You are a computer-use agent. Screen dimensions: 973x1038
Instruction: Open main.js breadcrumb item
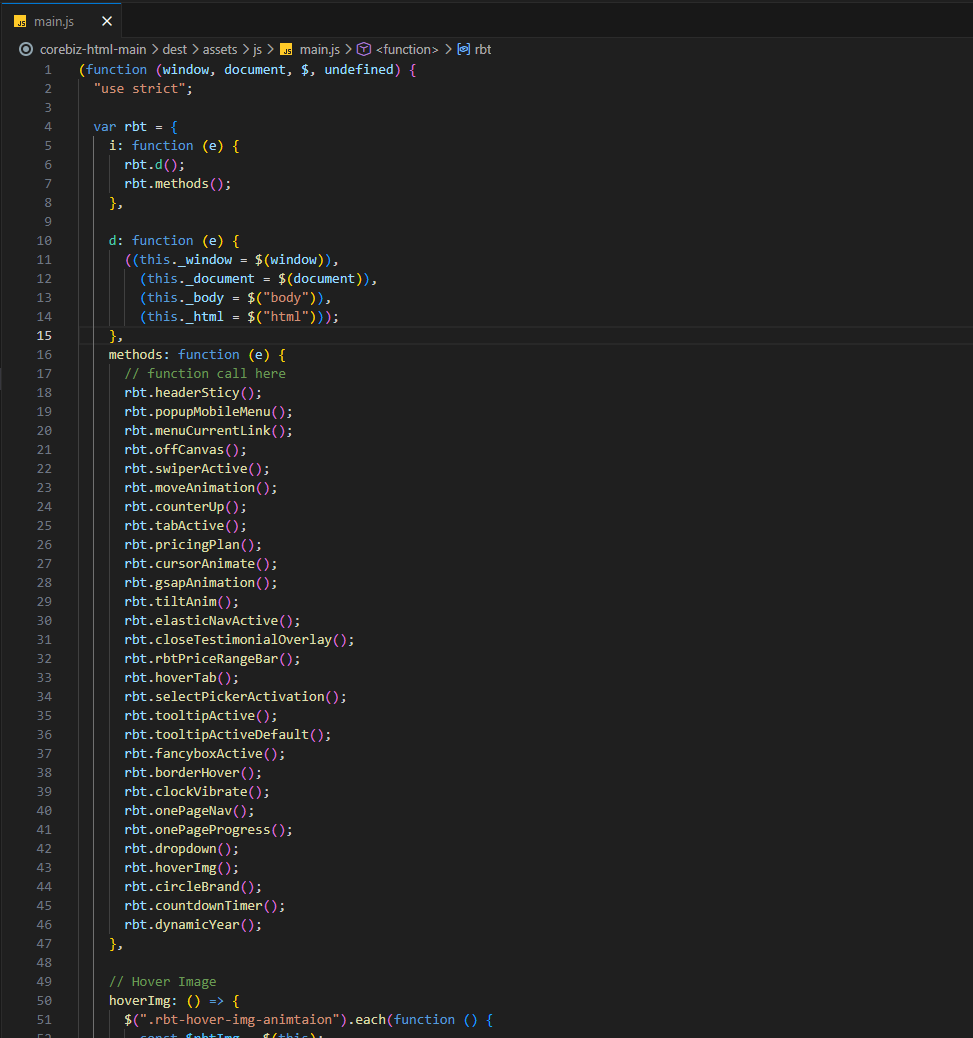[x=320, y=50]
